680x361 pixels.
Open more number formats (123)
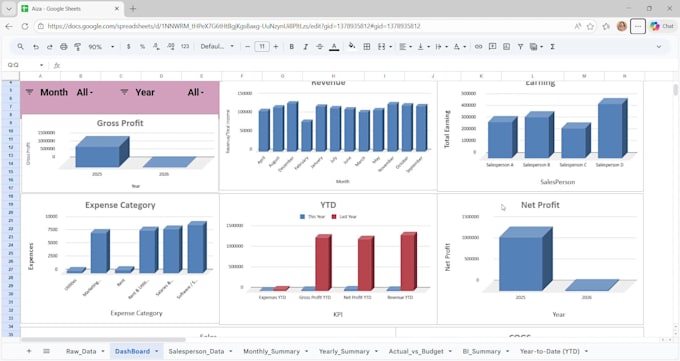click(x=185, y=46)
